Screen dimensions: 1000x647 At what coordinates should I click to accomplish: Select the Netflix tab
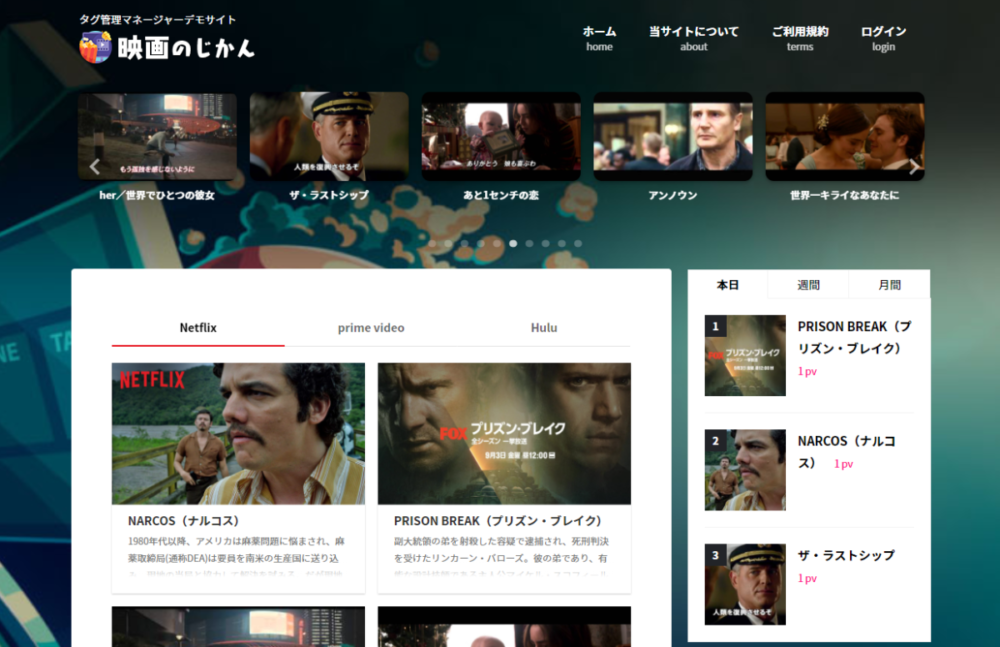198,328
